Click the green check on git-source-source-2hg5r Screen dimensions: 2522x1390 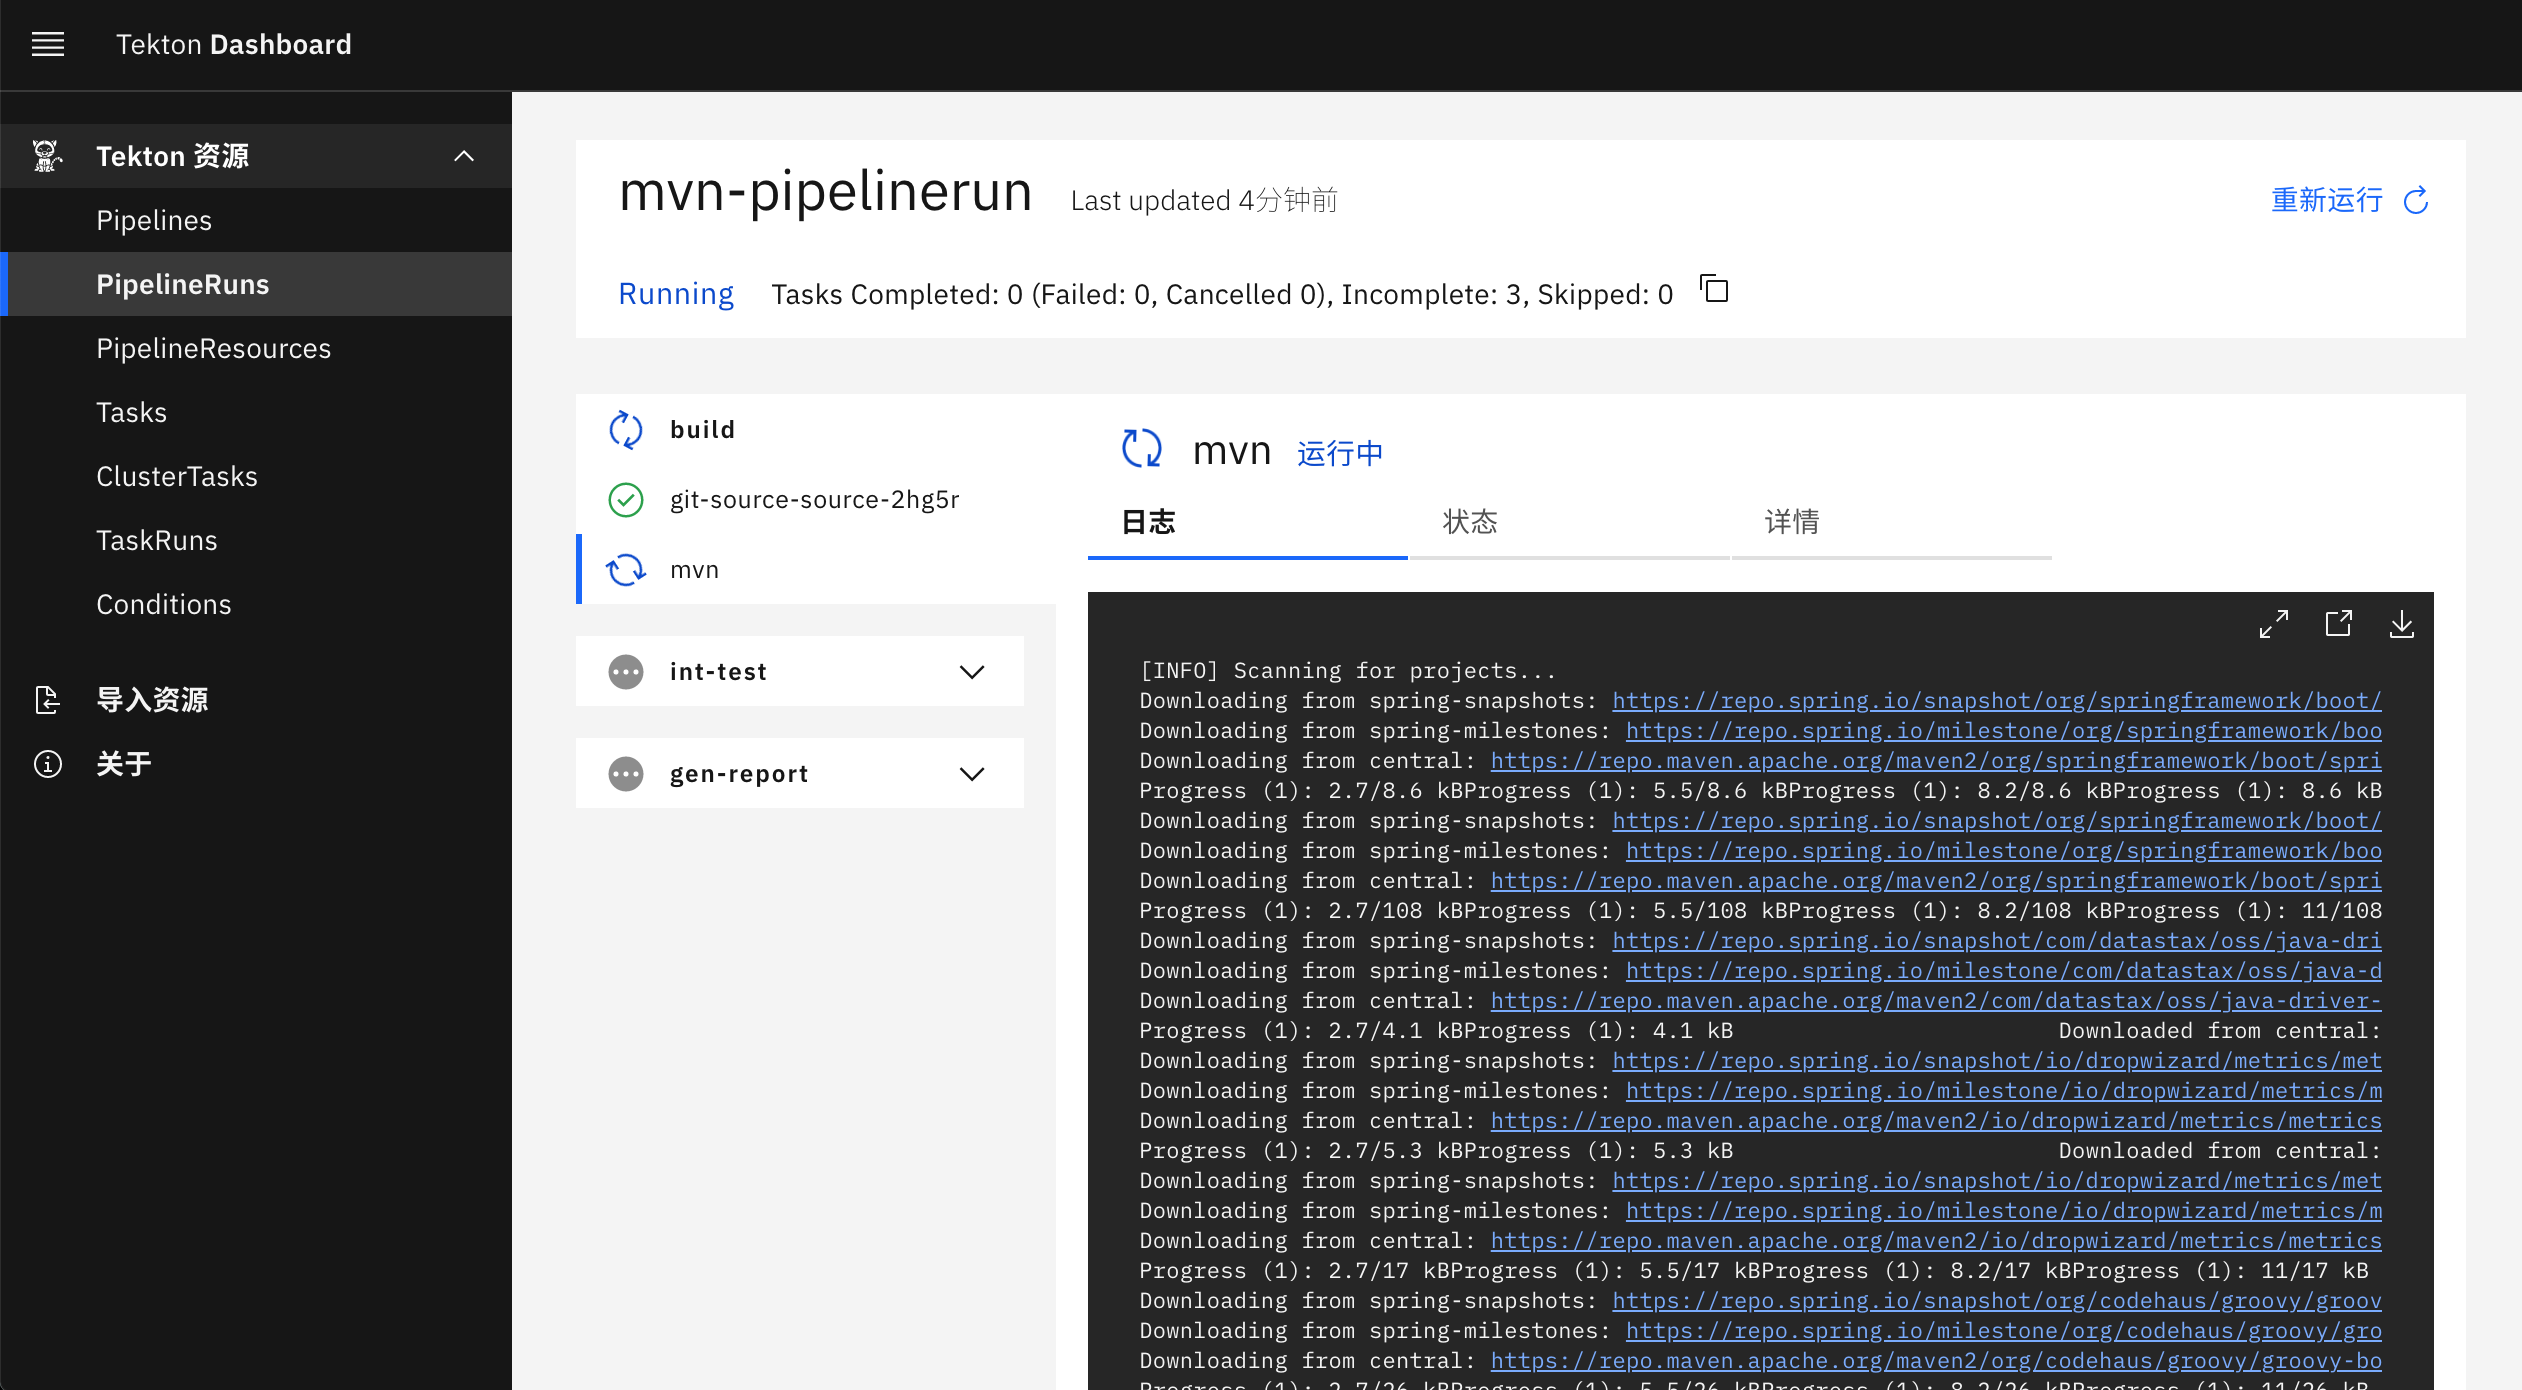click(626, 499)
